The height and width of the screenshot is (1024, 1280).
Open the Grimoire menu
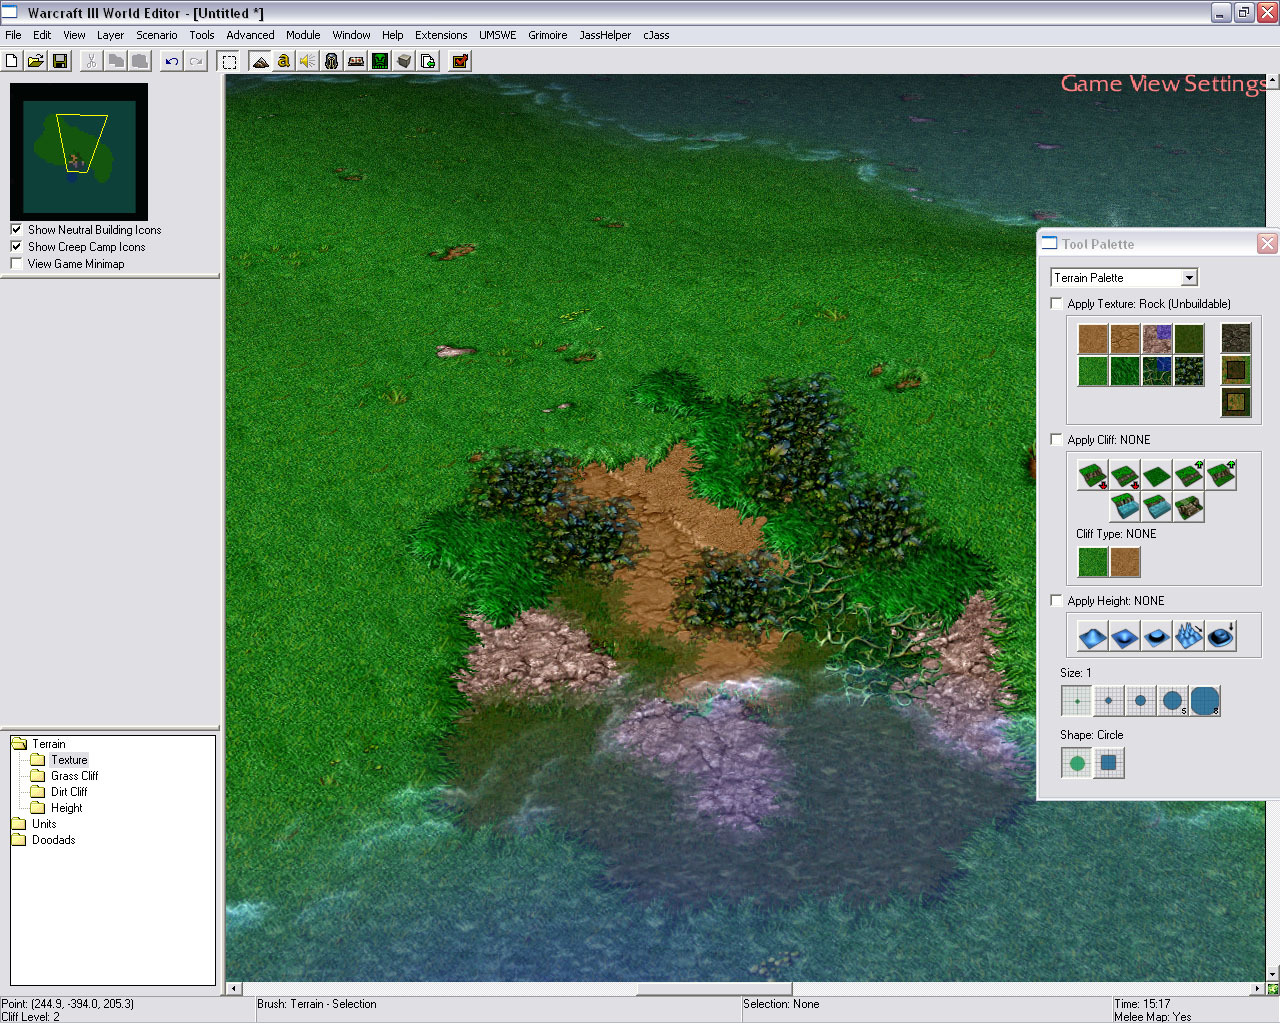tap(548, 35)
